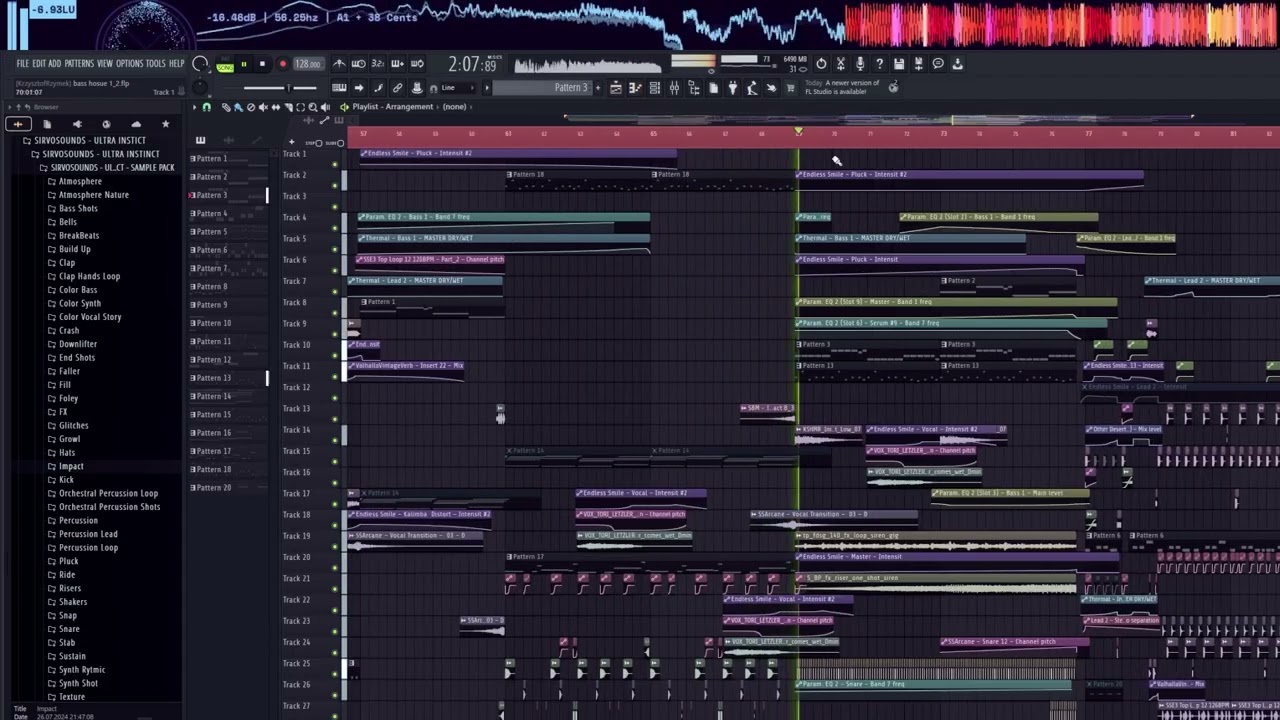Mute Track 4 with its green LED
Screen dimensions: 1280x720
[335, 228]
